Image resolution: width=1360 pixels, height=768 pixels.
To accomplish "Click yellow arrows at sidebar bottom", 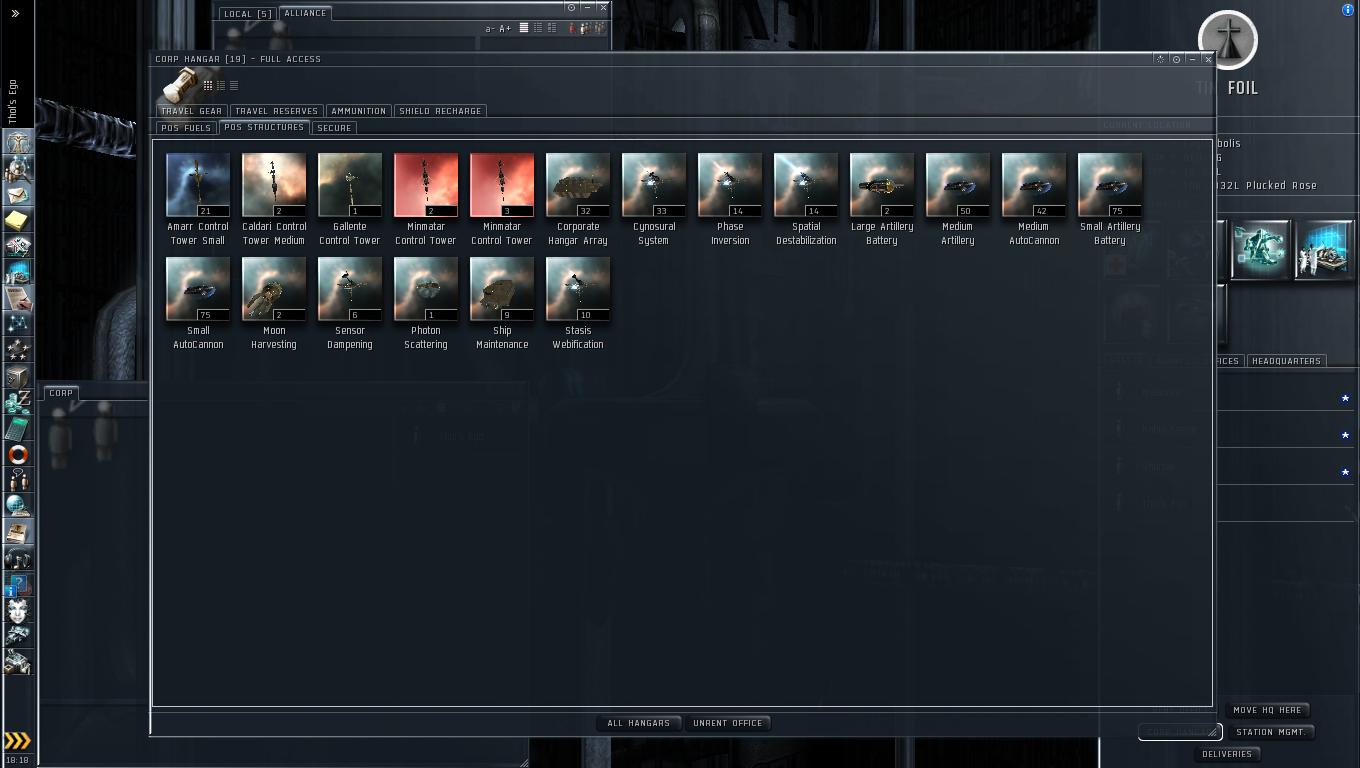I will click(17, 741).
